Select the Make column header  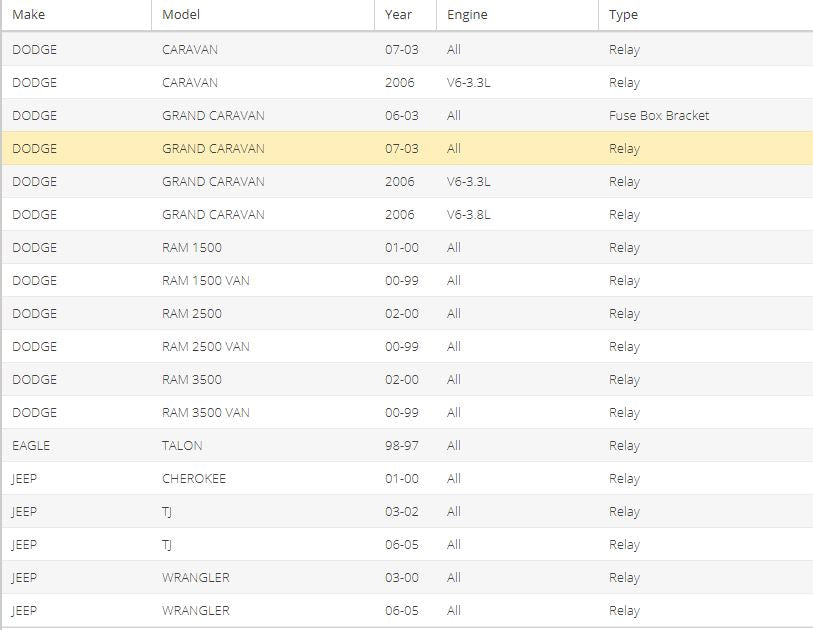pyautogui.click(x=77, y=15)
